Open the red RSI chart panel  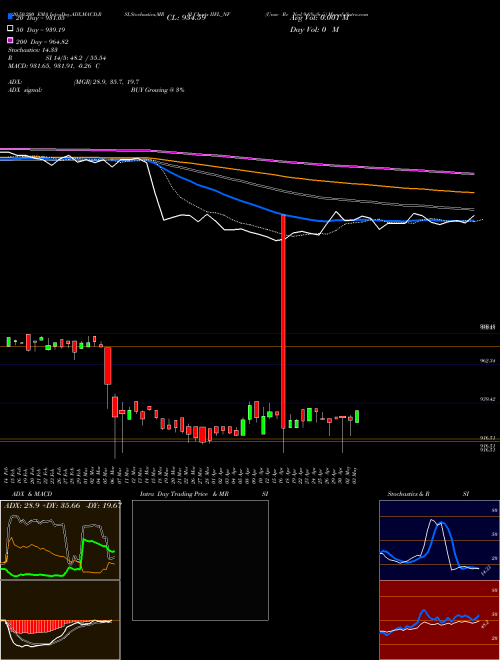[439, 620]
